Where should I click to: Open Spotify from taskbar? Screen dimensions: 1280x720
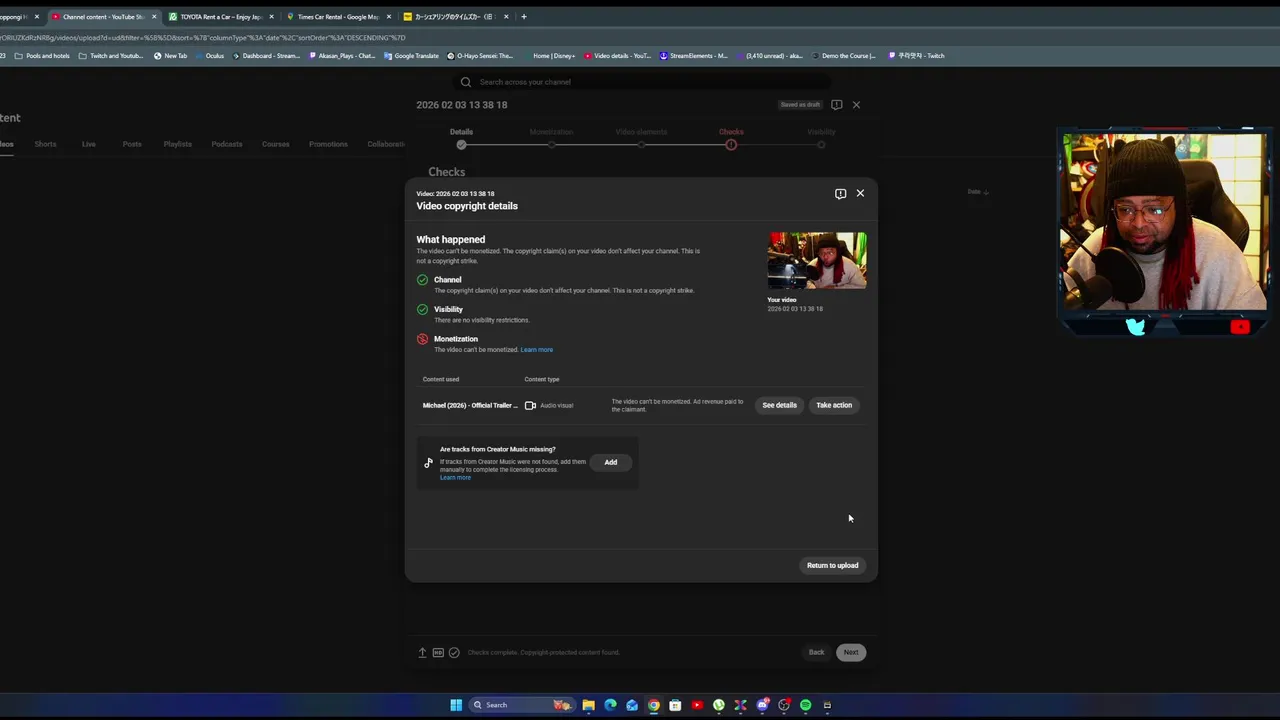805,705
